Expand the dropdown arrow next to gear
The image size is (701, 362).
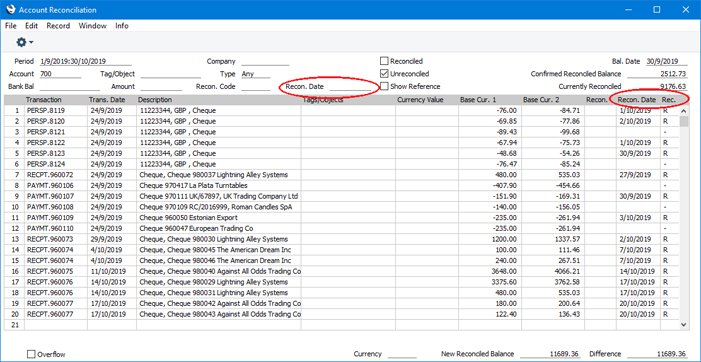(31, 43)
